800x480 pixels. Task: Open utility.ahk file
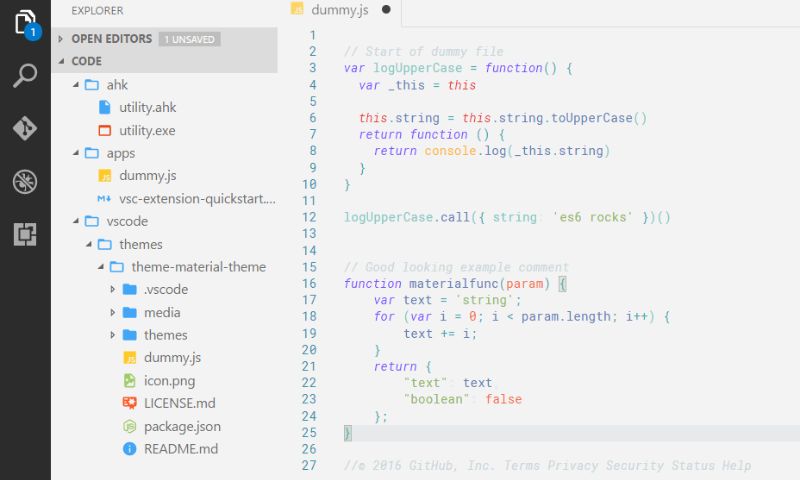point(147,107)
